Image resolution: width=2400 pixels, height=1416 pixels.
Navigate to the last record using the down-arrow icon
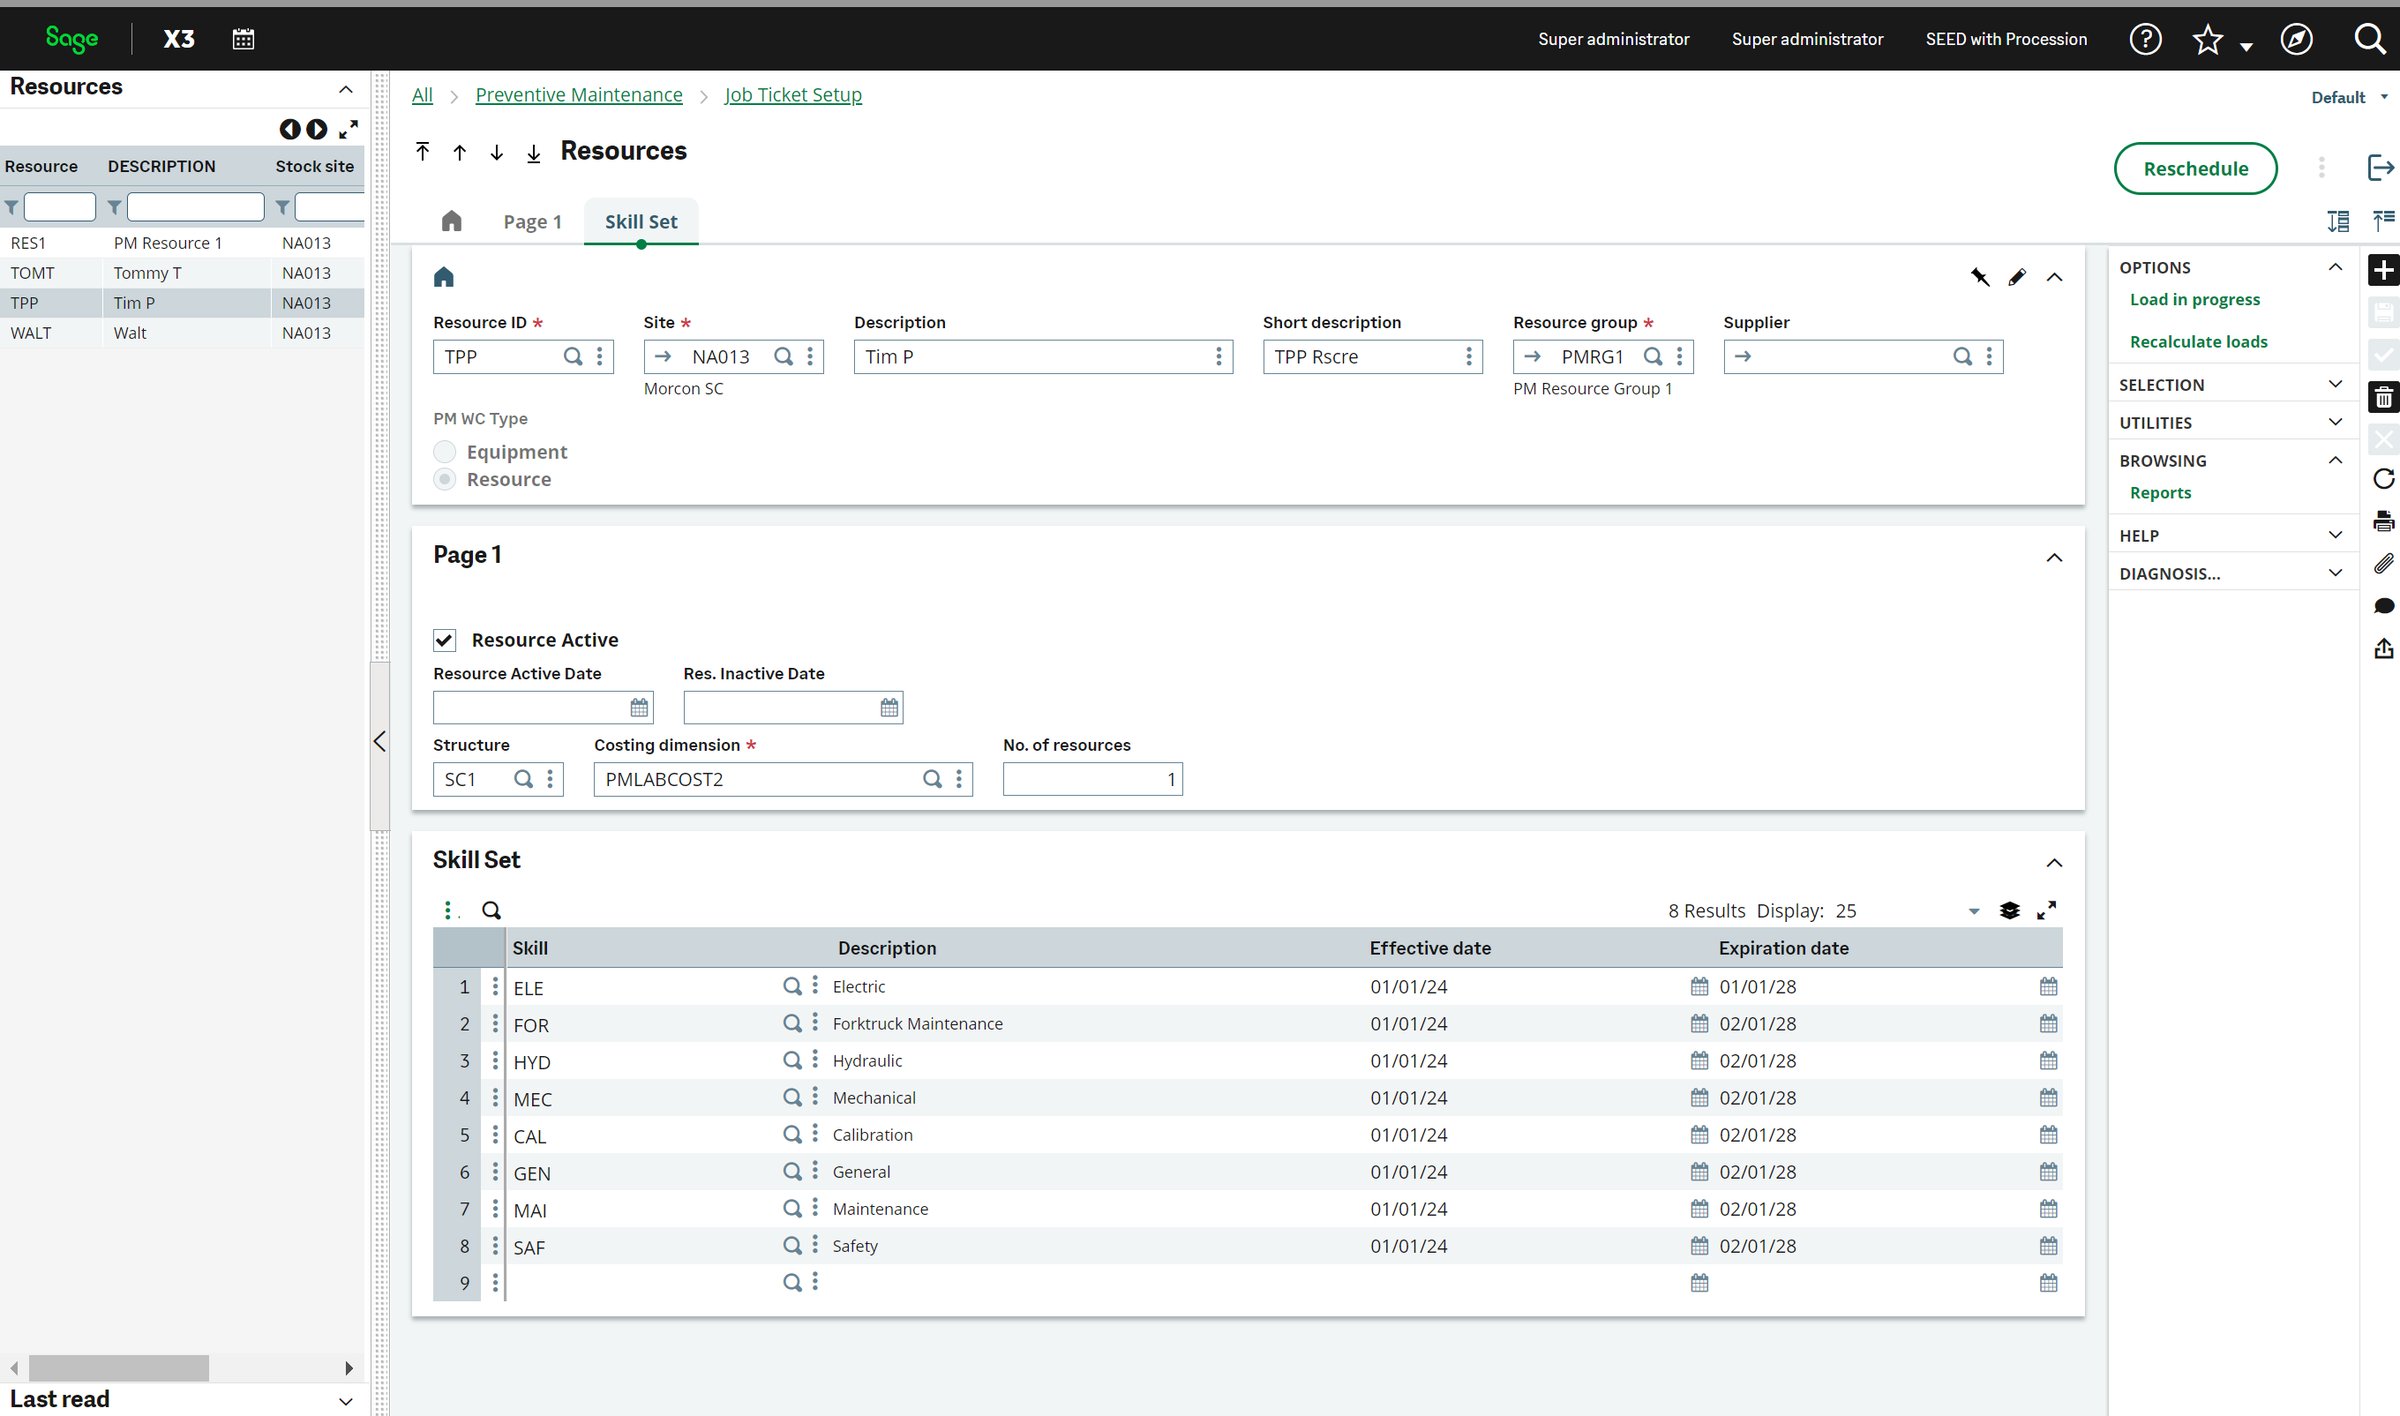pyautogui.click(x=533, y=153)
